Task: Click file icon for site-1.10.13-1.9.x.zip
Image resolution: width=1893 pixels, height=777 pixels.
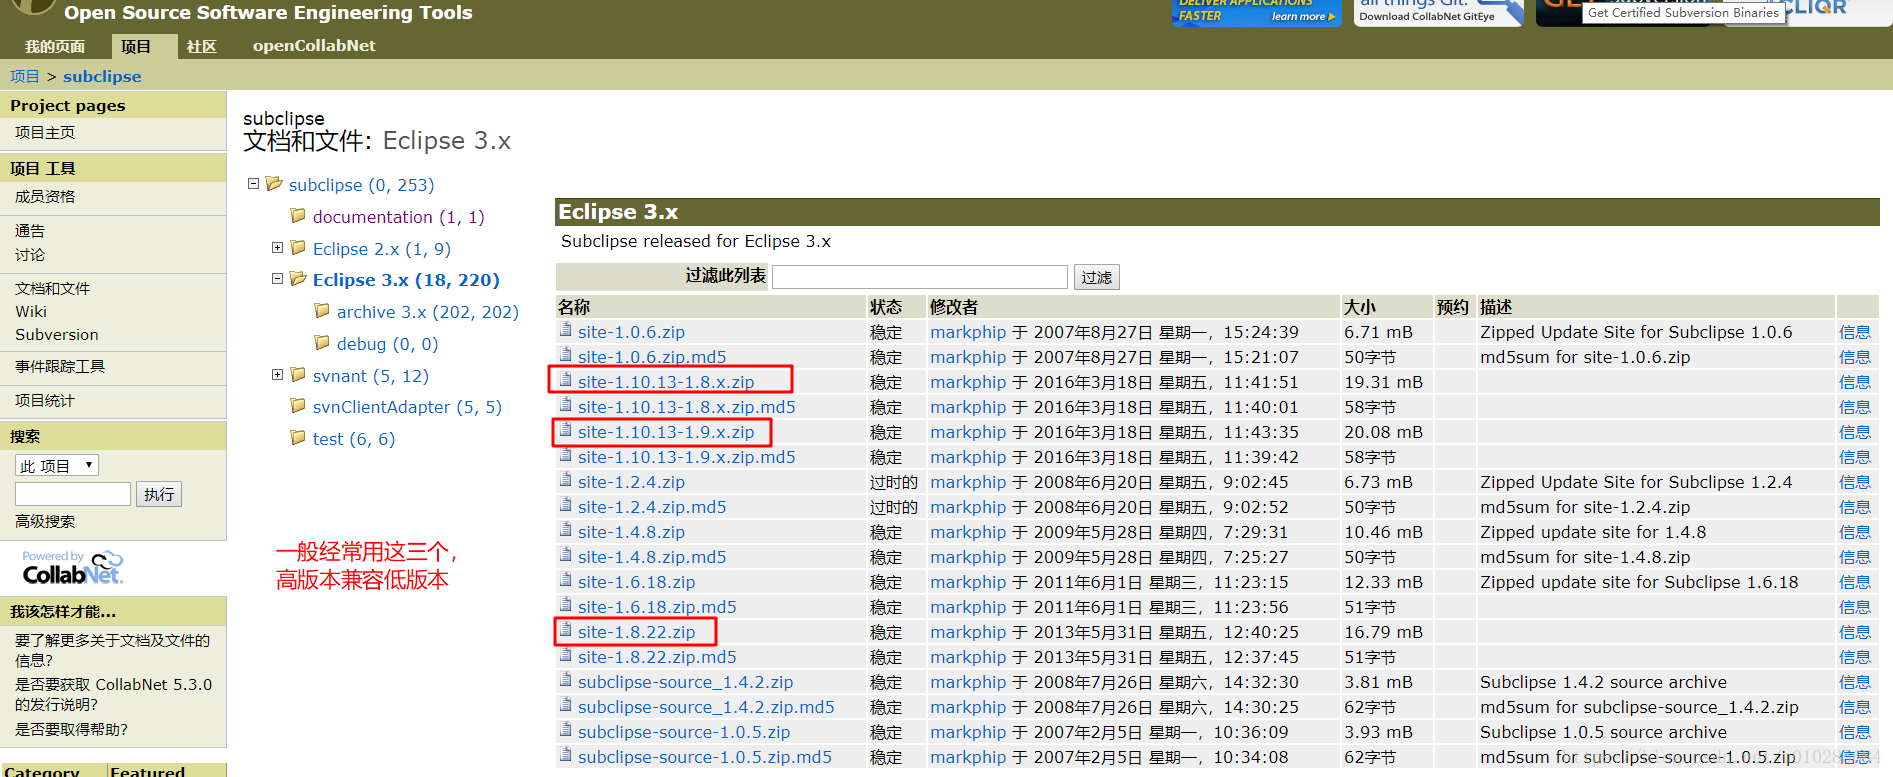Action: pos(566,430)
